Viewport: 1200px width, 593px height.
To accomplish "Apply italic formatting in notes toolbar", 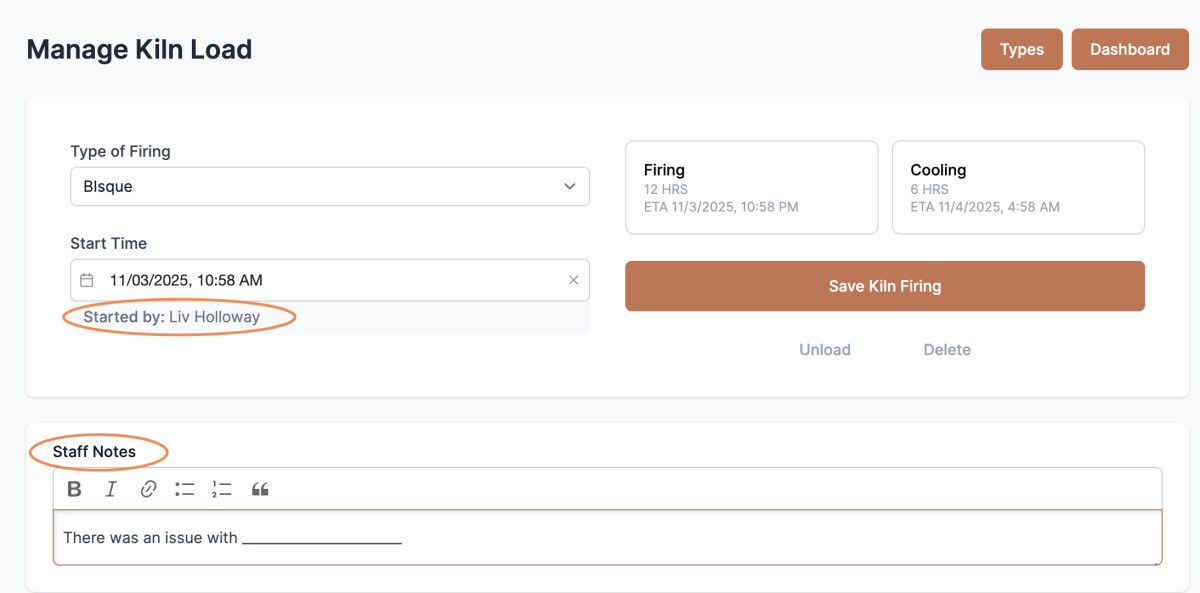I will pos(111,489).
